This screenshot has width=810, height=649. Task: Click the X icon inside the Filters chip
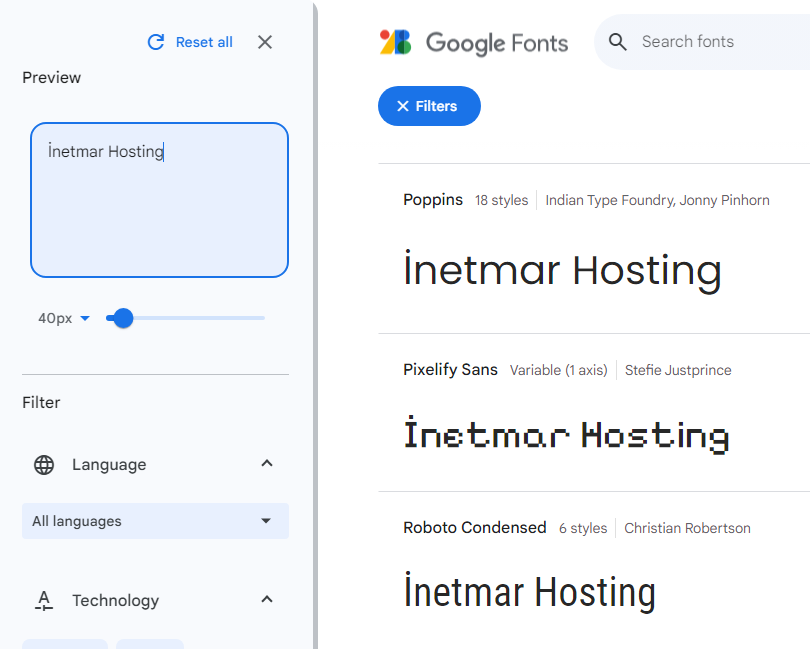click(405, 106)
